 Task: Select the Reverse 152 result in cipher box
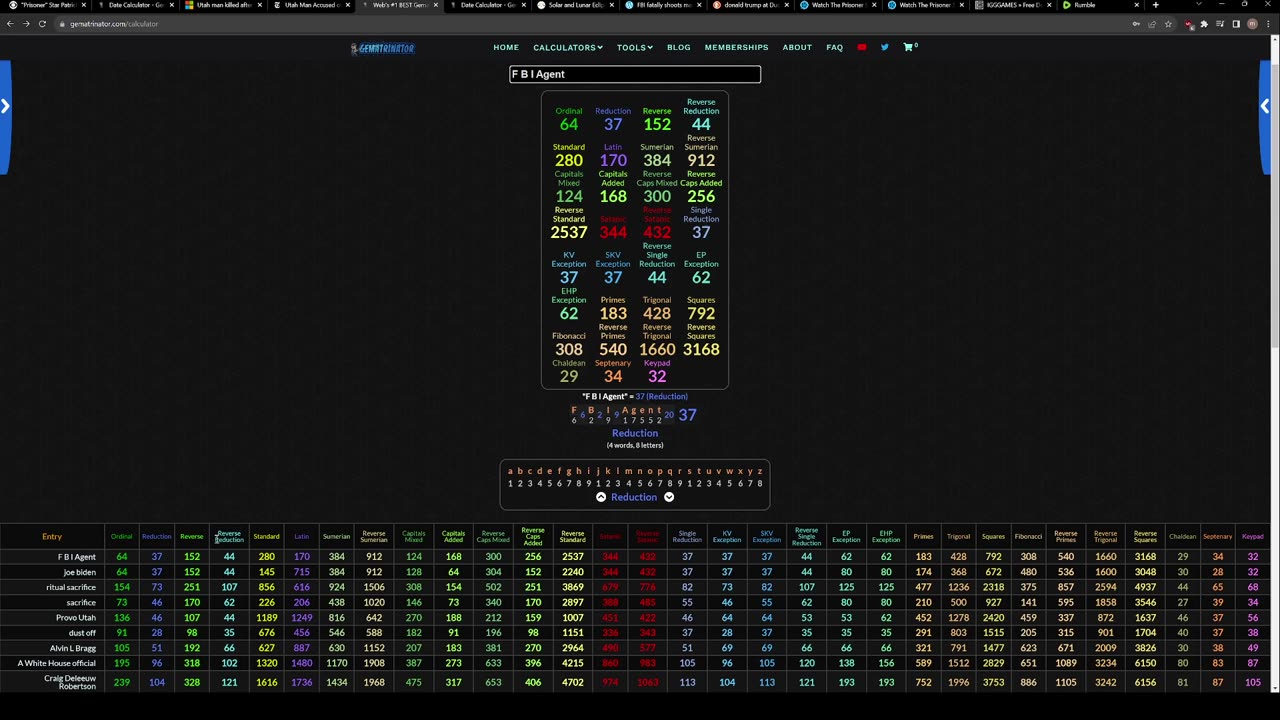click(657, 120)
